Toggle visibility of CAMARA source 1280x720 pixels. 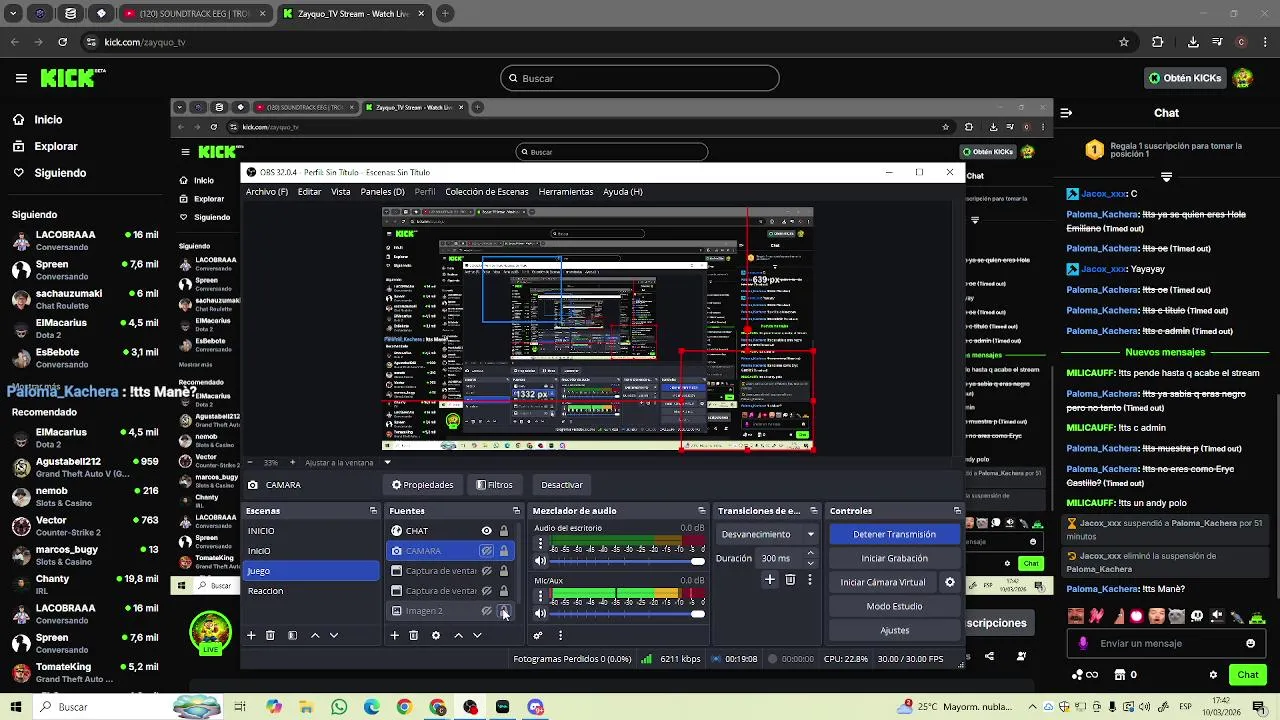click(486, 551)
